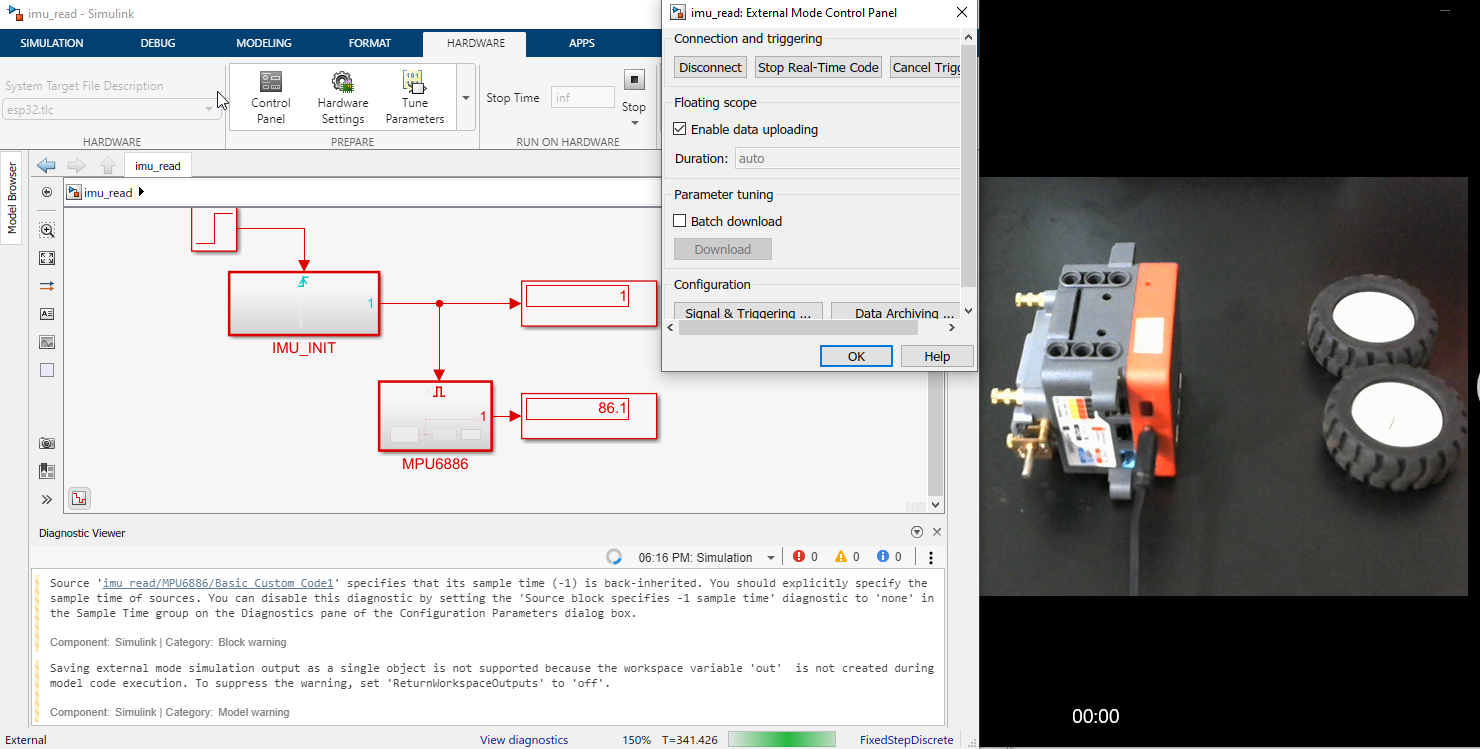Open the Diagnostic Viewer panel actions dropdown
This screenshot has width=1480, height=749.
click(x=917, y=532)
